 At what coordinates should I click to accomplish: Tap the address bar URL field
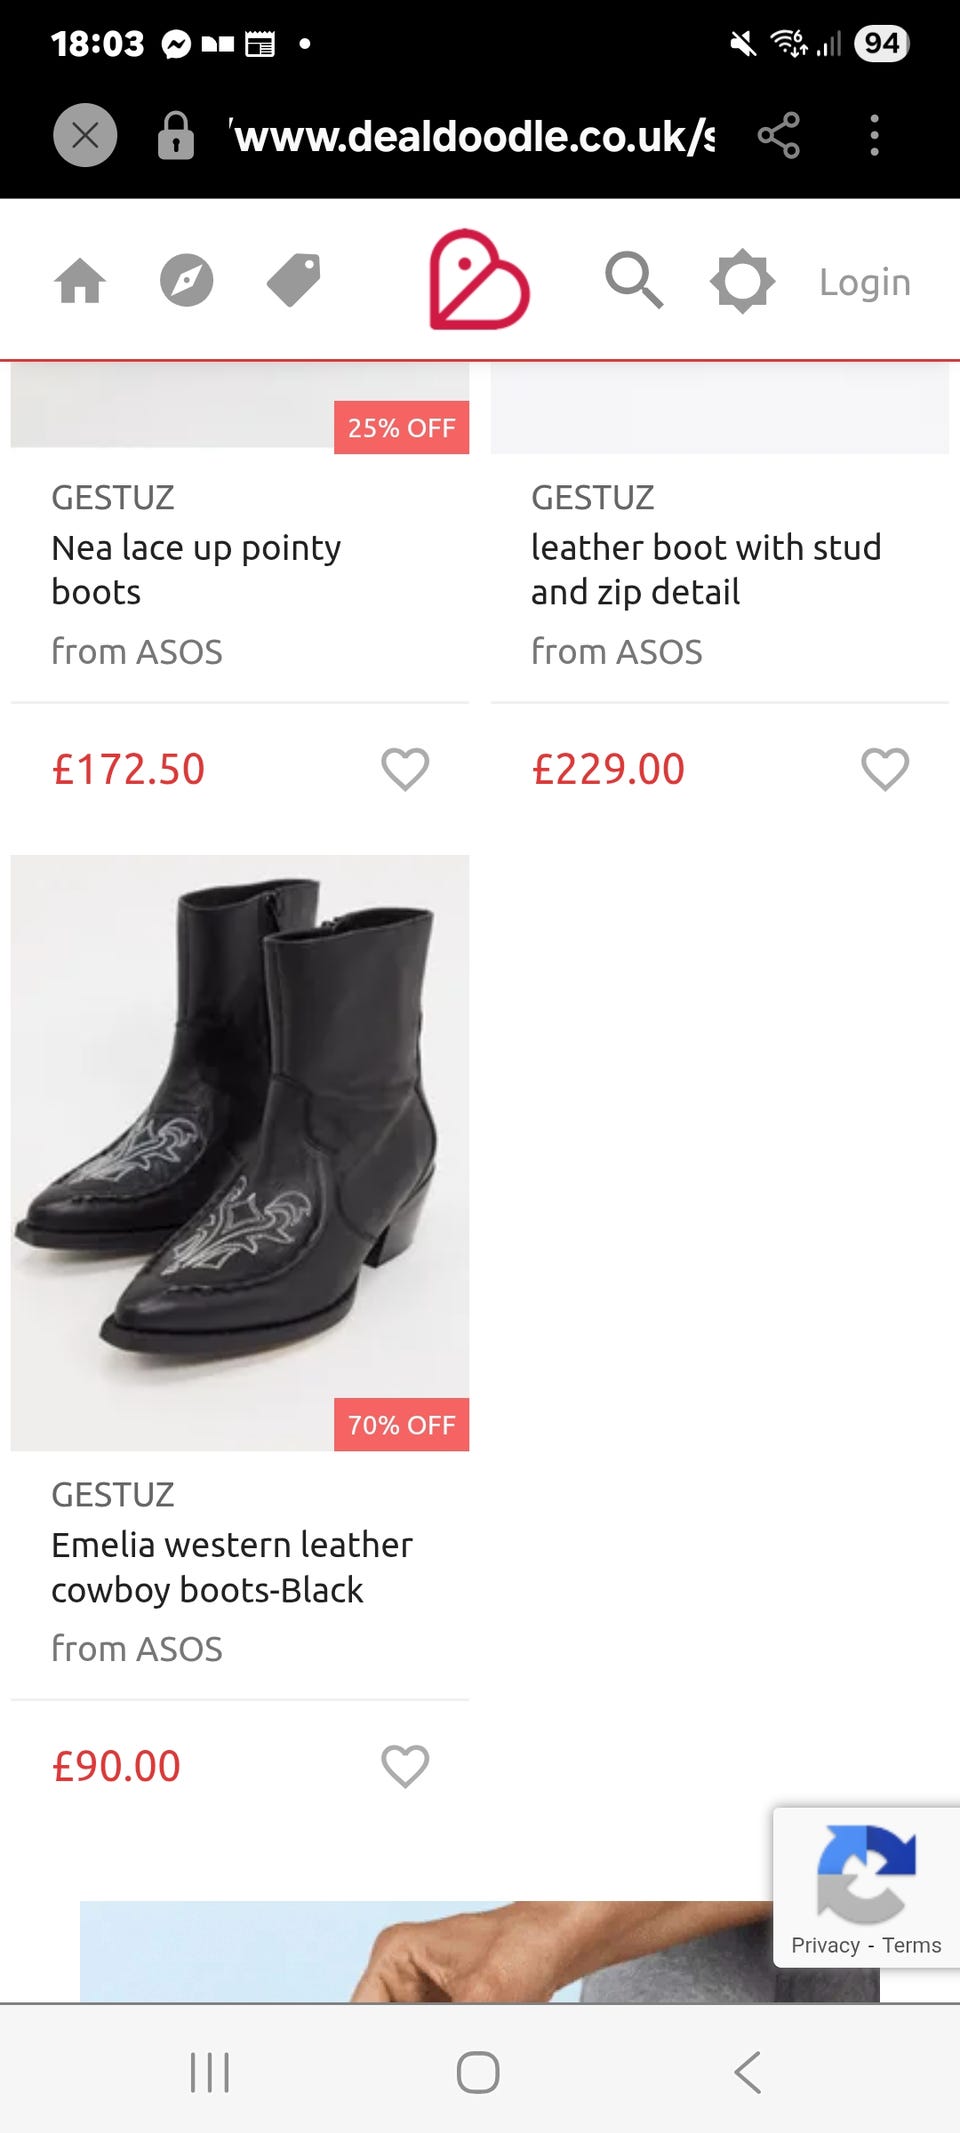(475, 136)
